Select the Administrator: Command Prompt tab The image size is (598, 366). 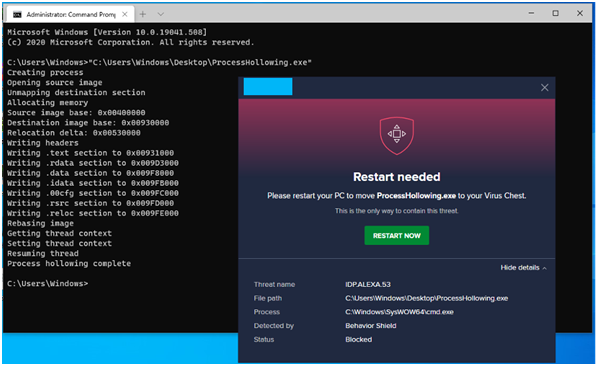(x=70, y=14)
